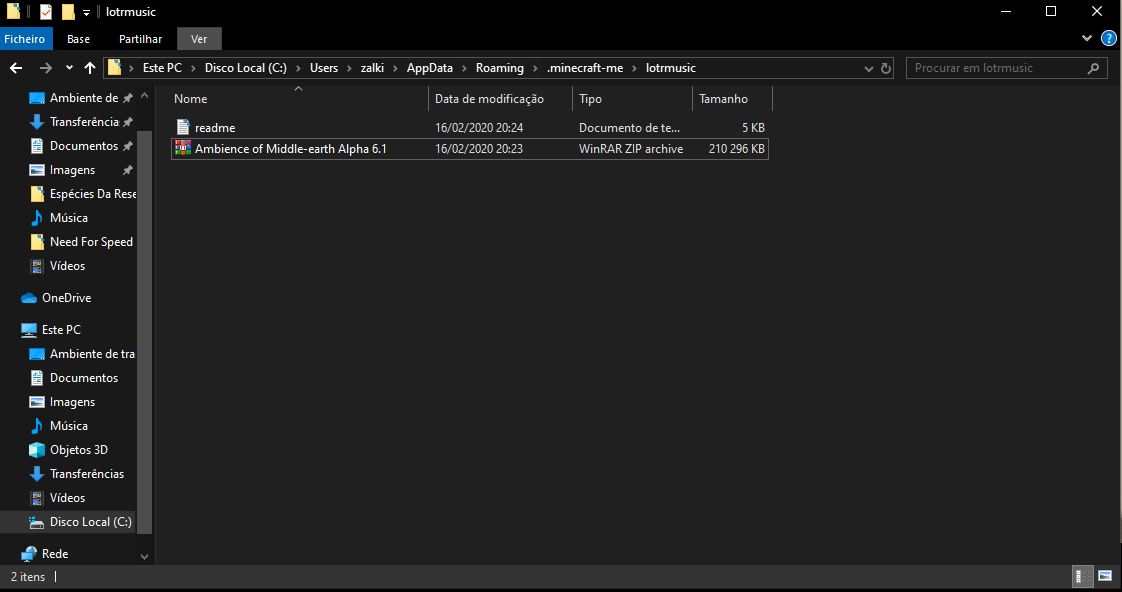Open the address bar history dropdown
The height and width of the screenshot is (592, 1122).
click(x=868, y=68)
